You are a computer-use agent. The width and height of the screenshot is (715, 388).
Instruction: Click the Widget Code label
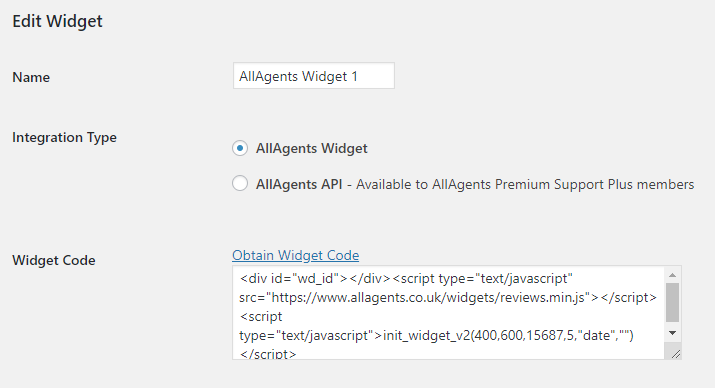(54, 260)
